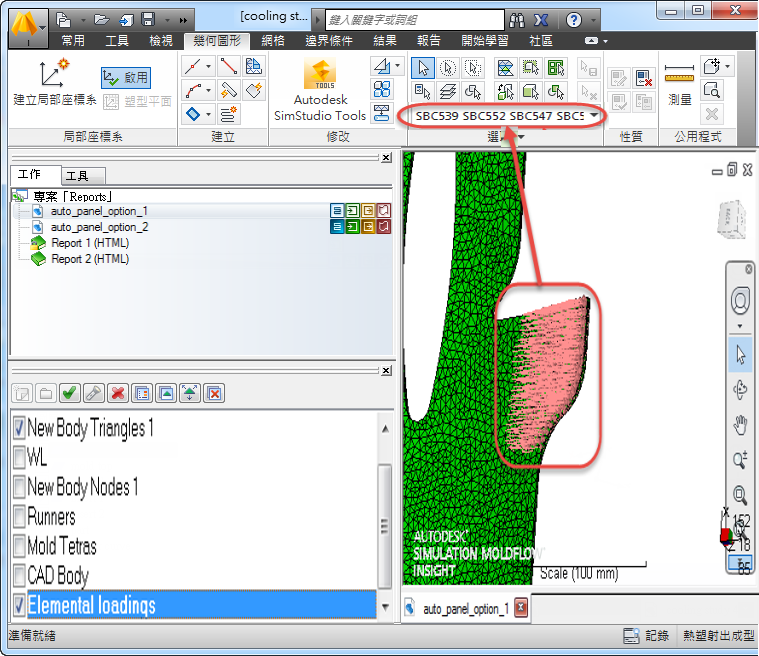Check the New Body Nodes 1 layer checkbox
The image size is (759, 656).
19,488
